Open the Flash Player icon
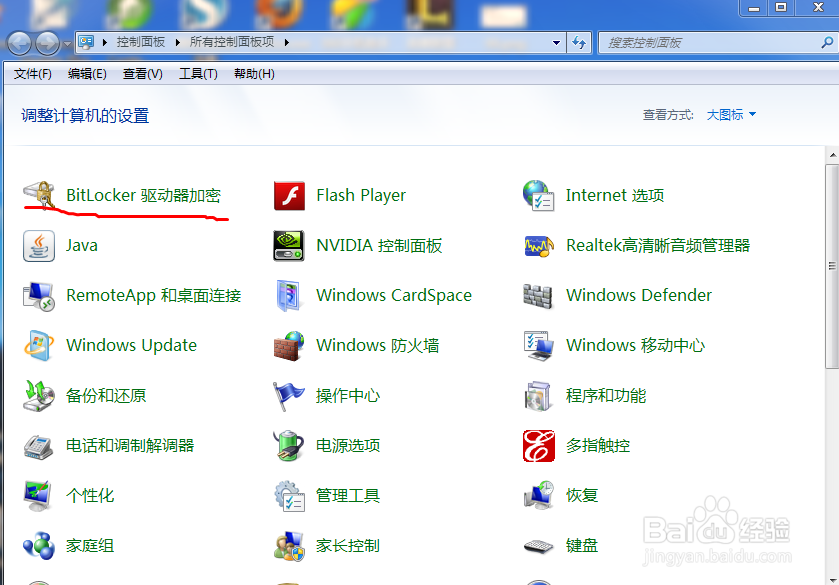The width and height of the screenshot is (839, 585). [x=289, y=195]
